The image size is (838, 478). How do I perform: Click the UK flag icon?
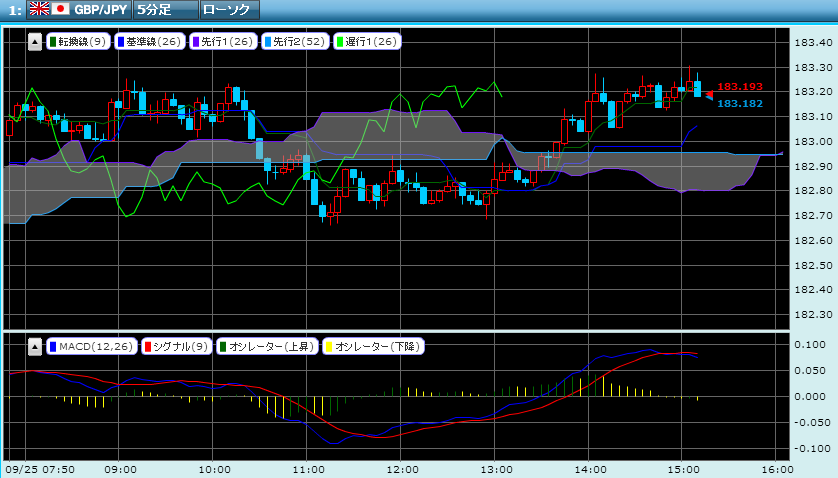(x=39, y=9)
